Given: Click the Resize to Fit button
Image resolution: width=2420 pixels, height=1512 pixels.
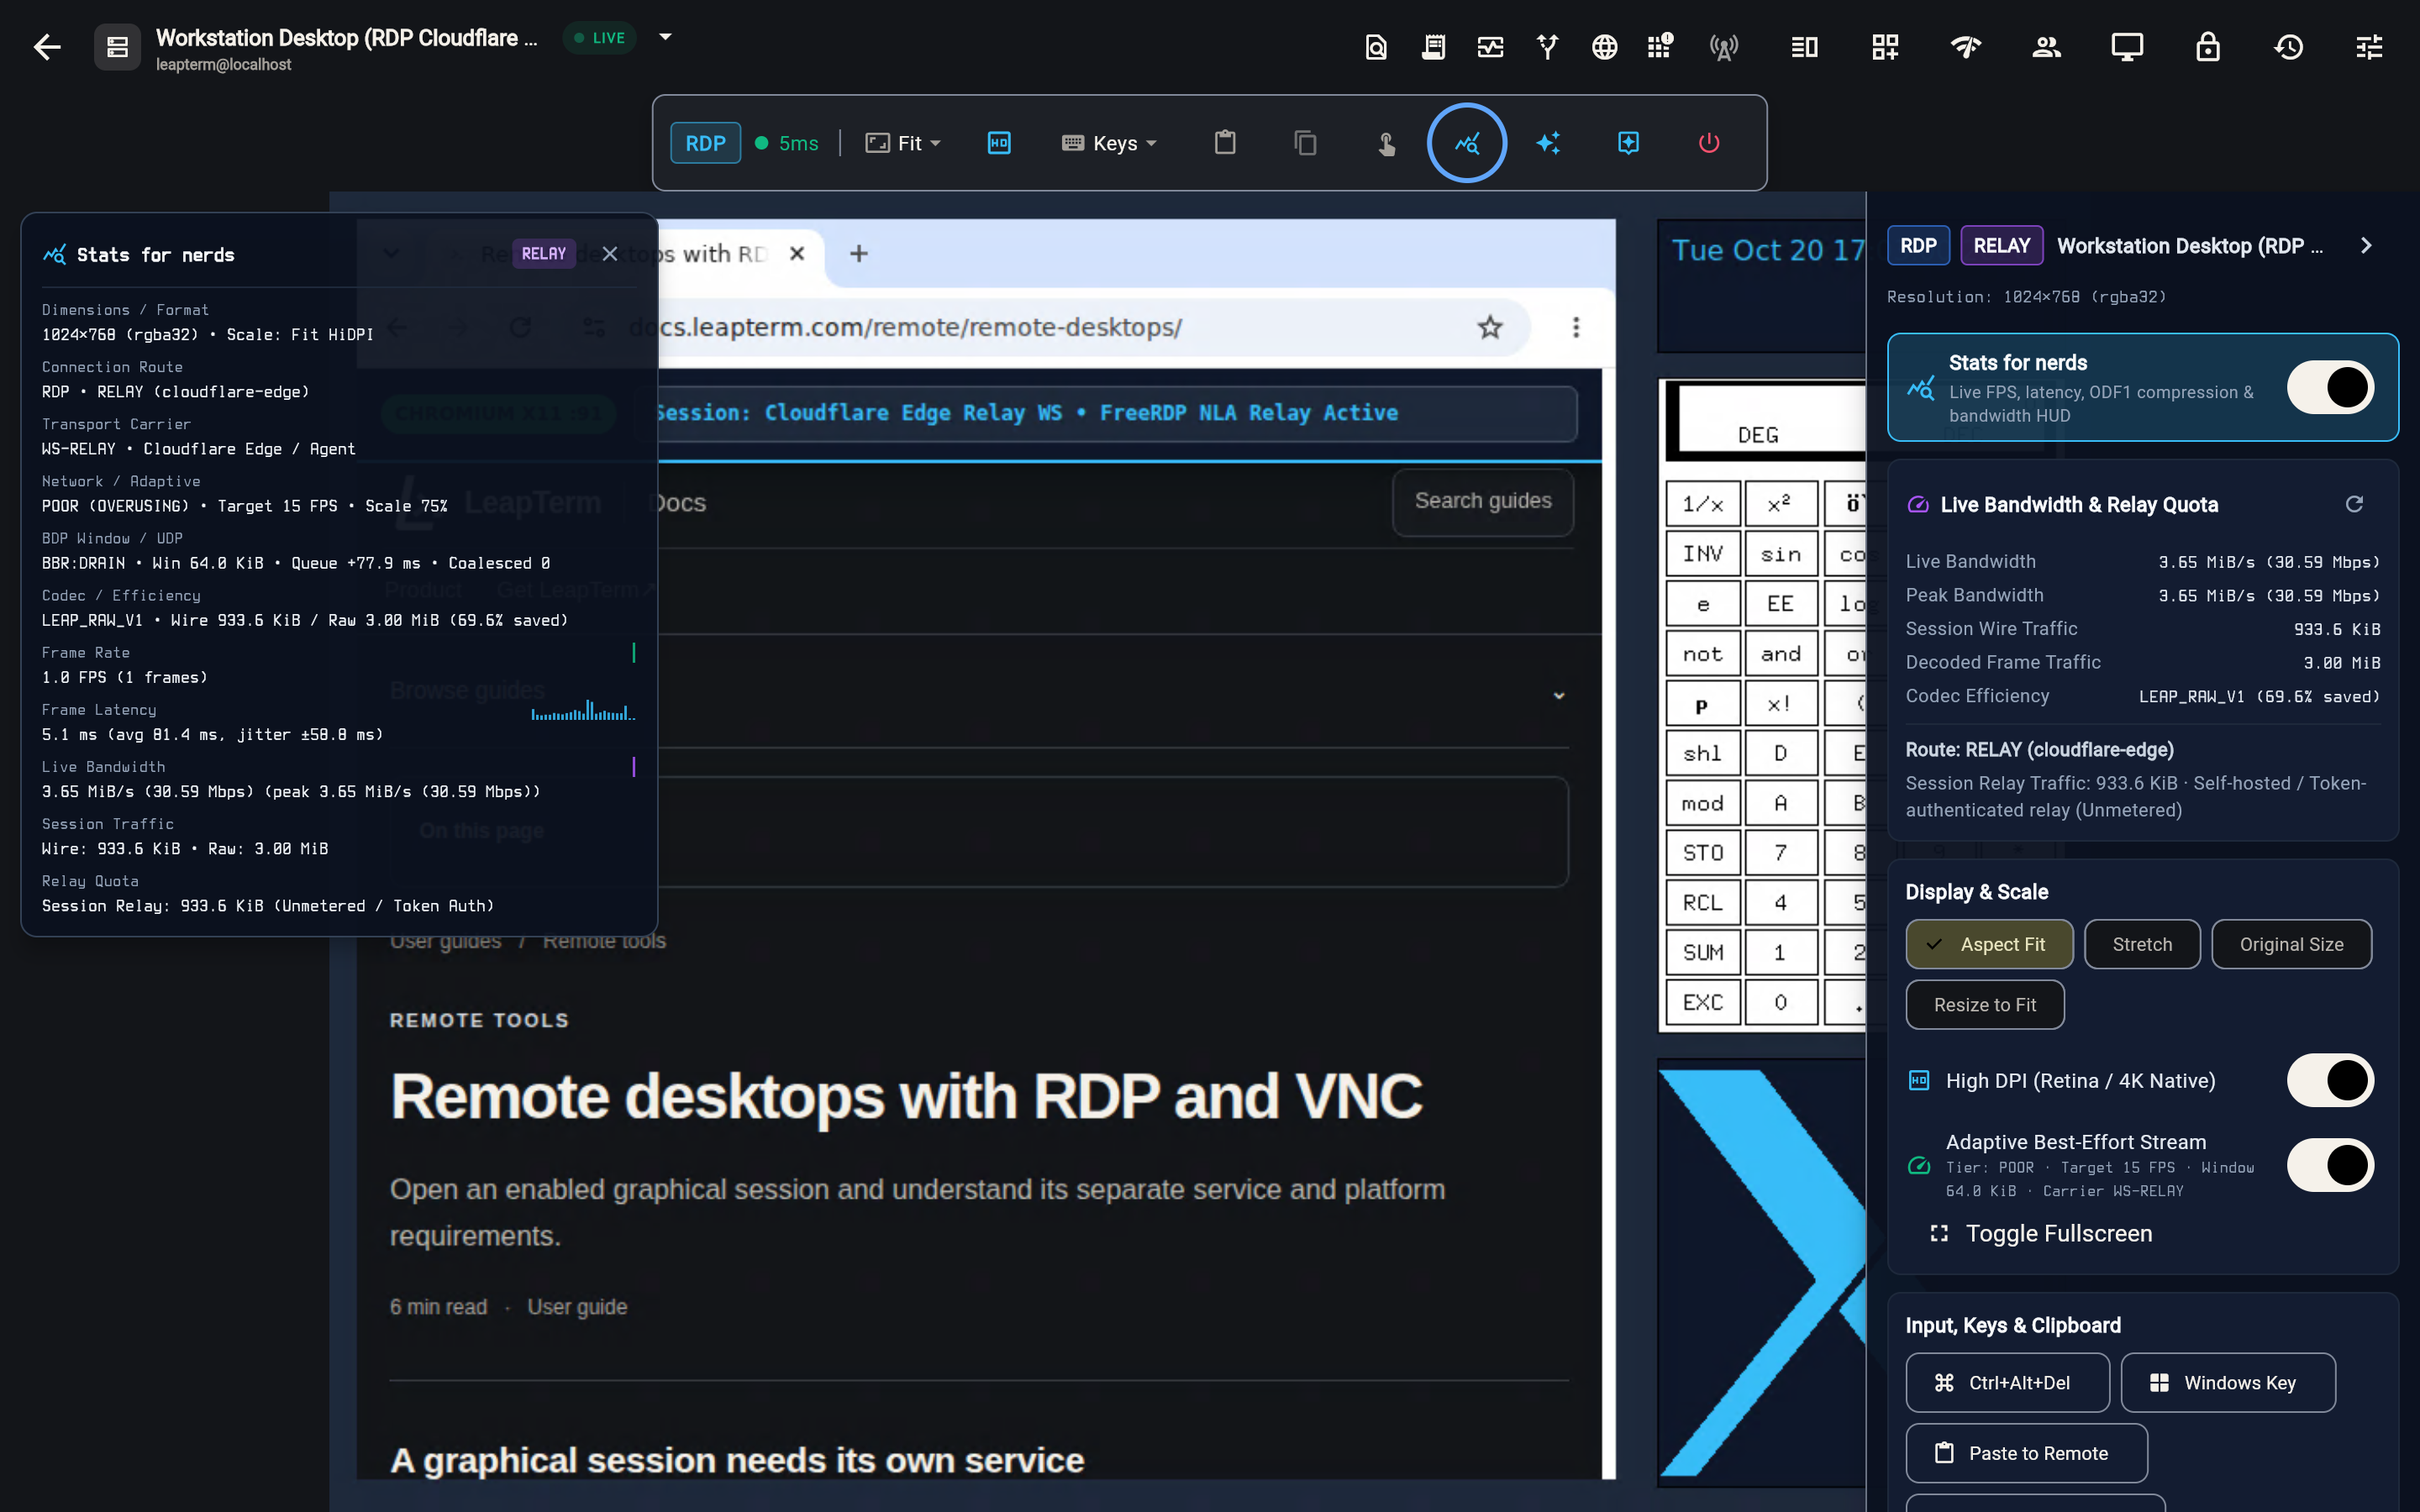Looking at the screenshot, I should tap(1985, 1004).
